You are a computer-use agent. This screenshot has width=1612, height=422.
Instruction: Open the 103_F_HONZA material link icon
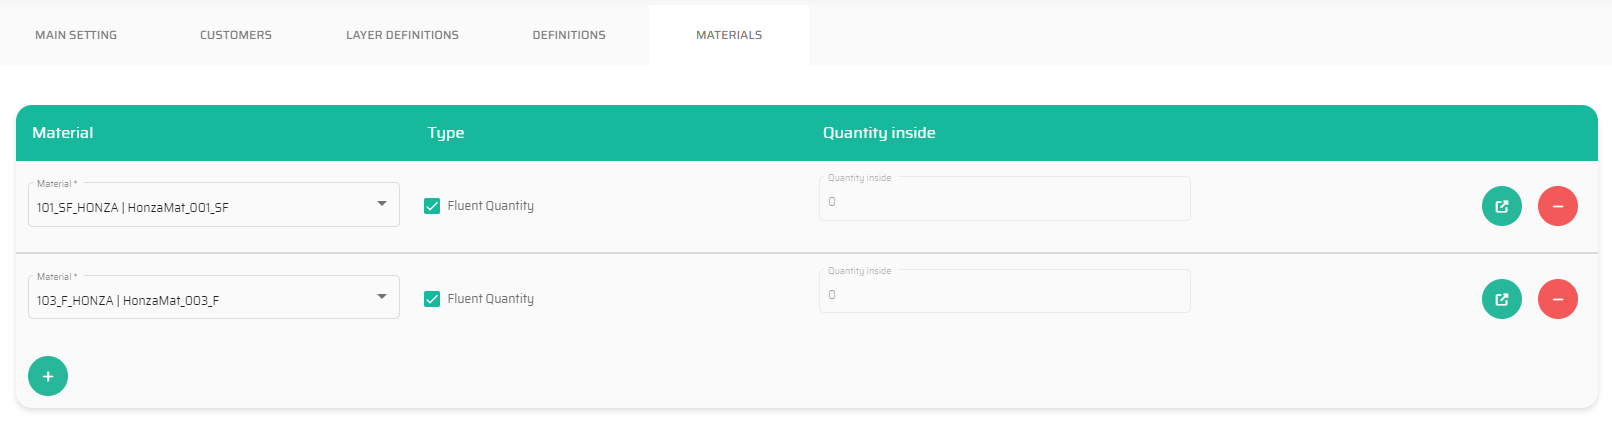point(1501,299)
